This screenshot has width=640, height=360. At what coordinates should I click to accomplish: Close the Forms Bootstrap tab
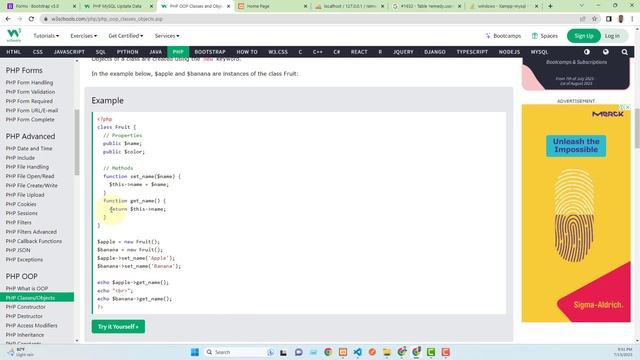pos(74,6)
